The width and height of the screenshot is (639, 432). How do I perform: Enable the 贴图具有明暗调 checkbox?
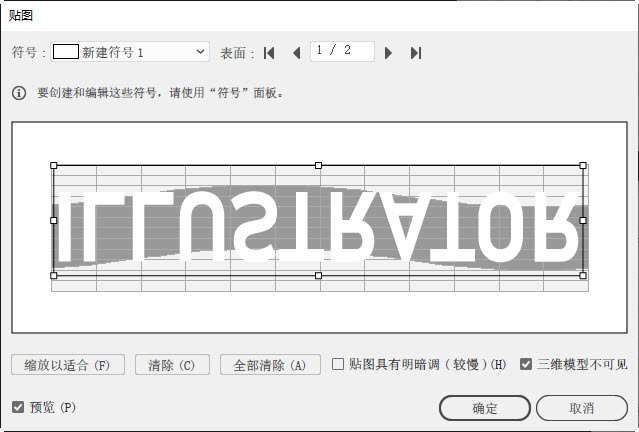click(338, 364)
